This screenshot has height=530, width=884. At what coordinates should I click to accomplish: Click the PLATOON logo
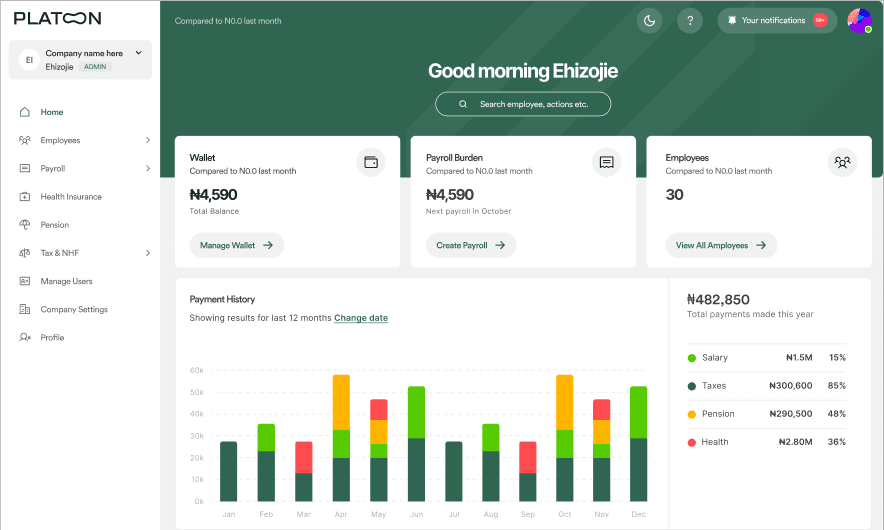(x=58, y=18)
